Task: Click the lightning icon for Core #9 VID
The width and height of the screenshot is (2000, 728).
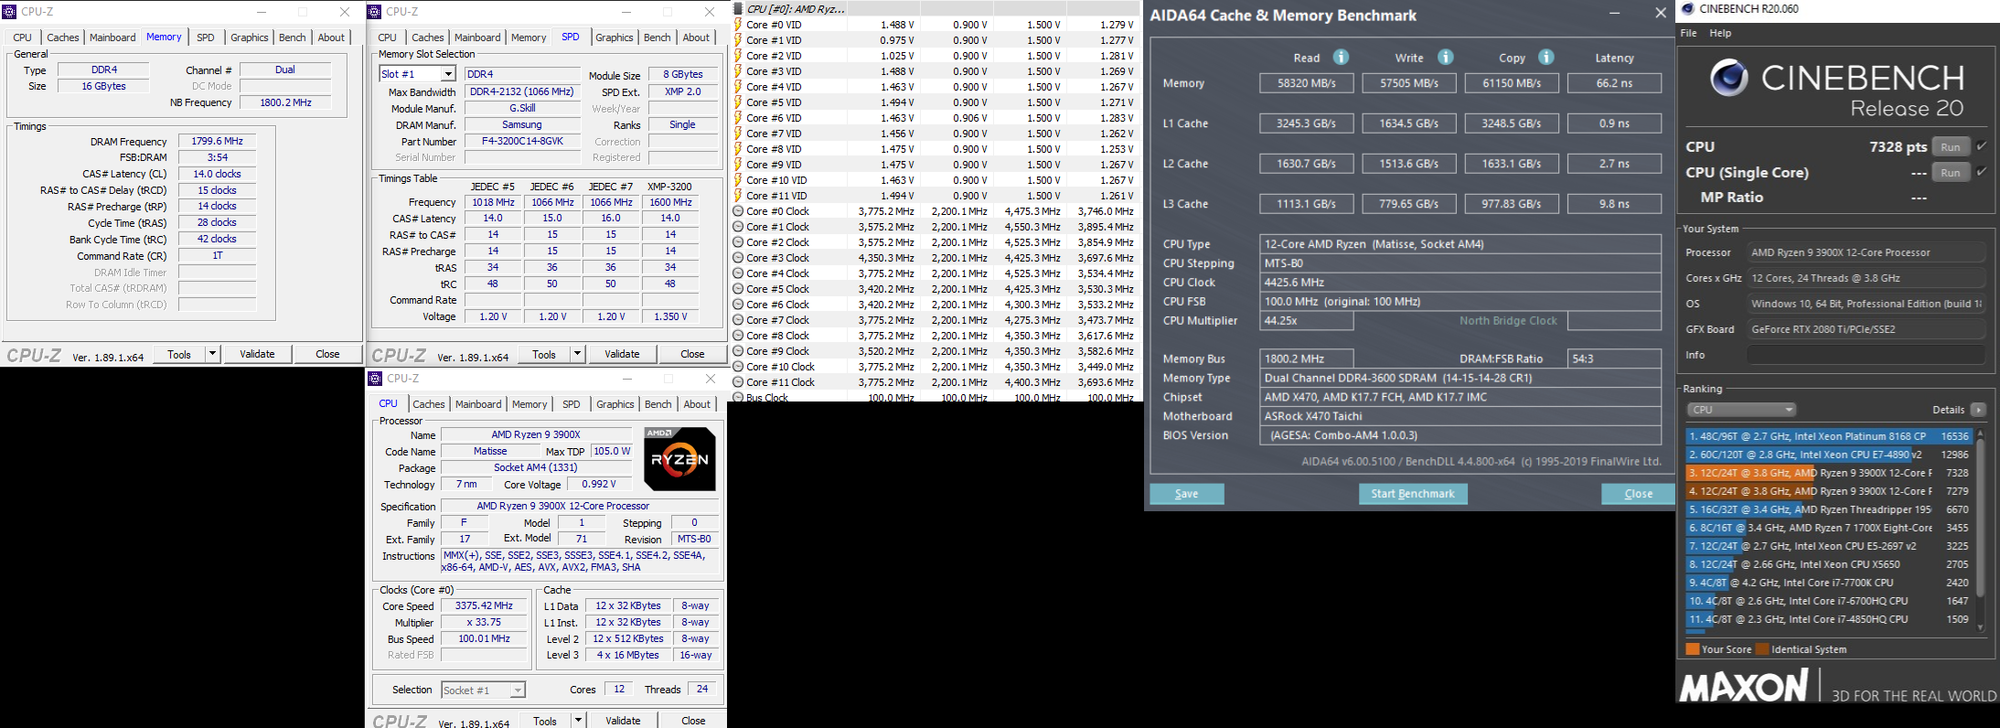Action: (738, 165)
